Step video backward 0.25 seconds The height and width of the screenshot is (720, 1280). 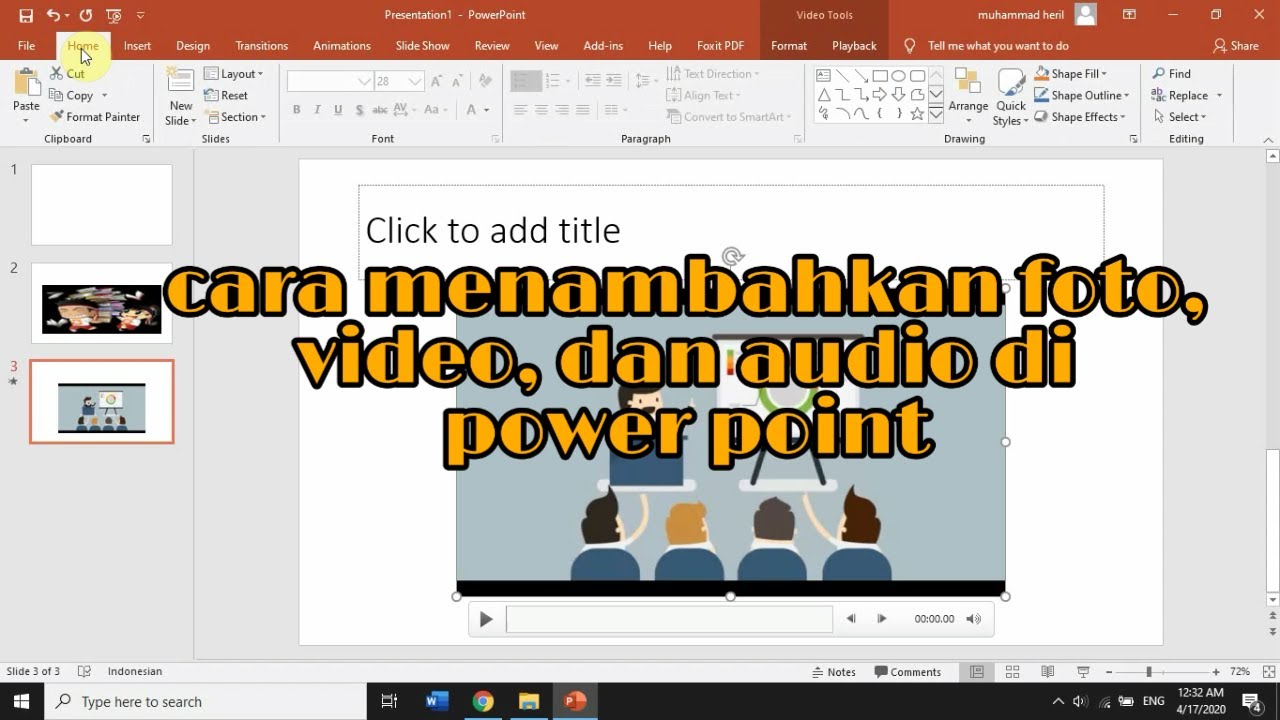coord(851,619)
